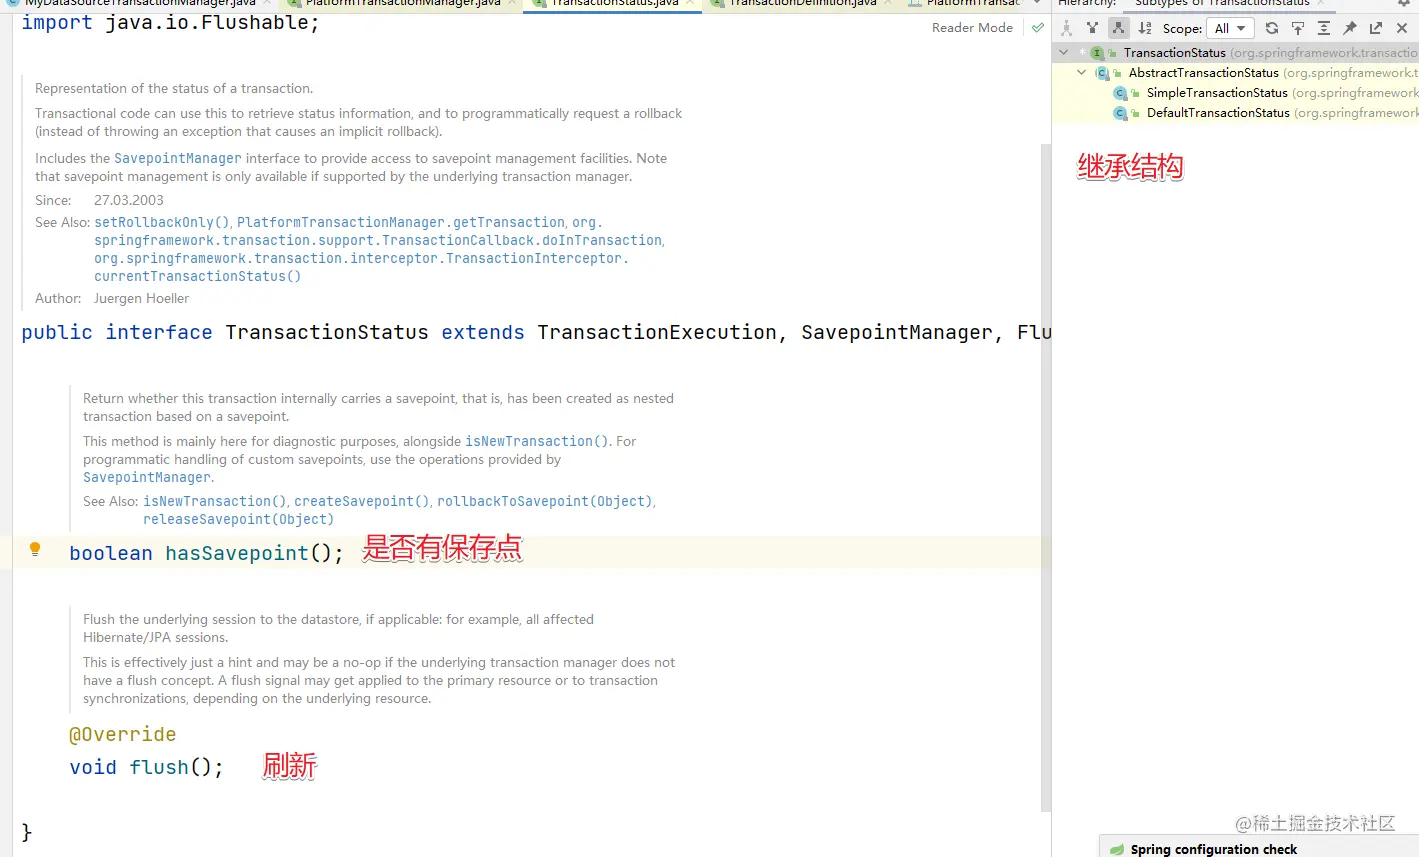The width and height of the screenshot is (1419, 857).
Task: Open the Spring configuration check notification
Action: point(1213,849)
